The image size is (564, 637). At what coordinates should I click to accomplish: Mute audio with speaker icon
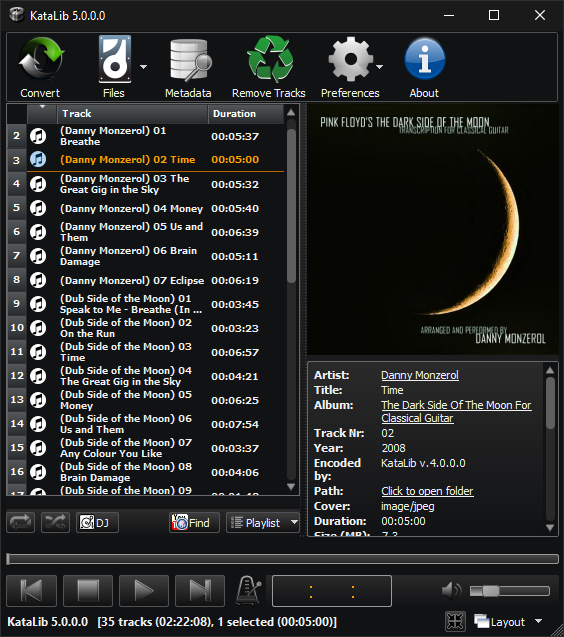point(451,590)
